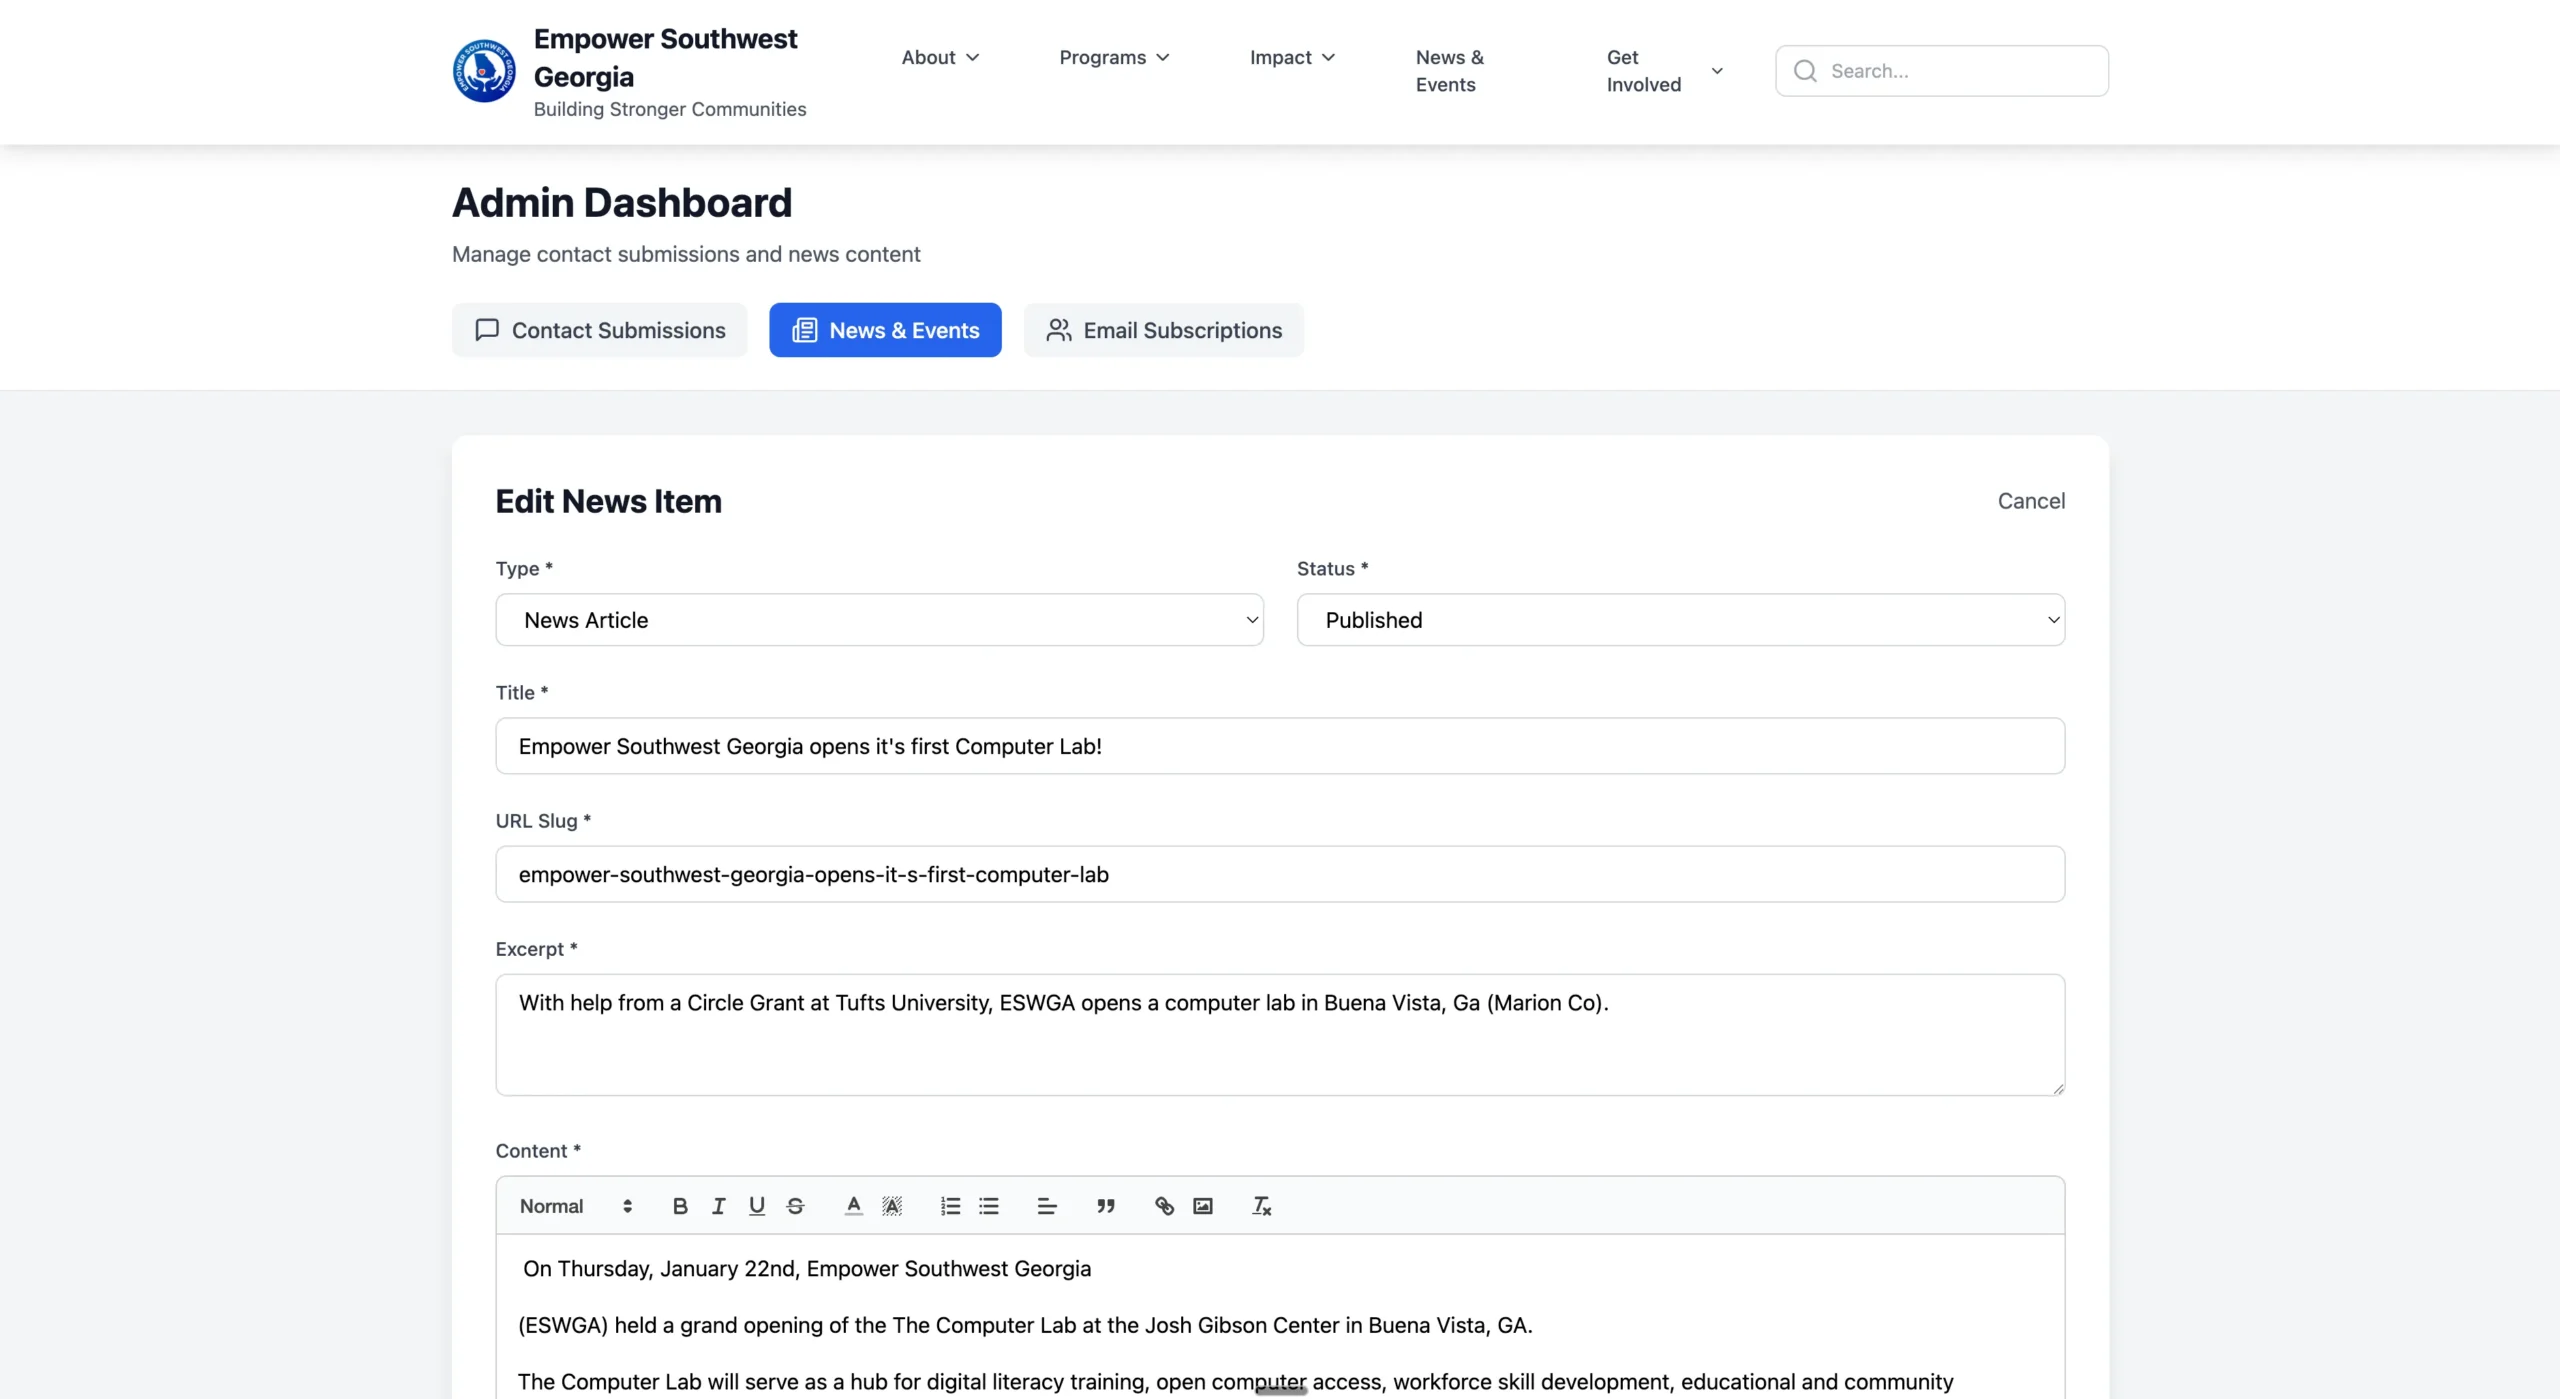Image resolution: width=2560 pixels, height=1399 pixels.
Task: Switch to the Email Subscriptions tab
Action: (x=1164, y=330)
